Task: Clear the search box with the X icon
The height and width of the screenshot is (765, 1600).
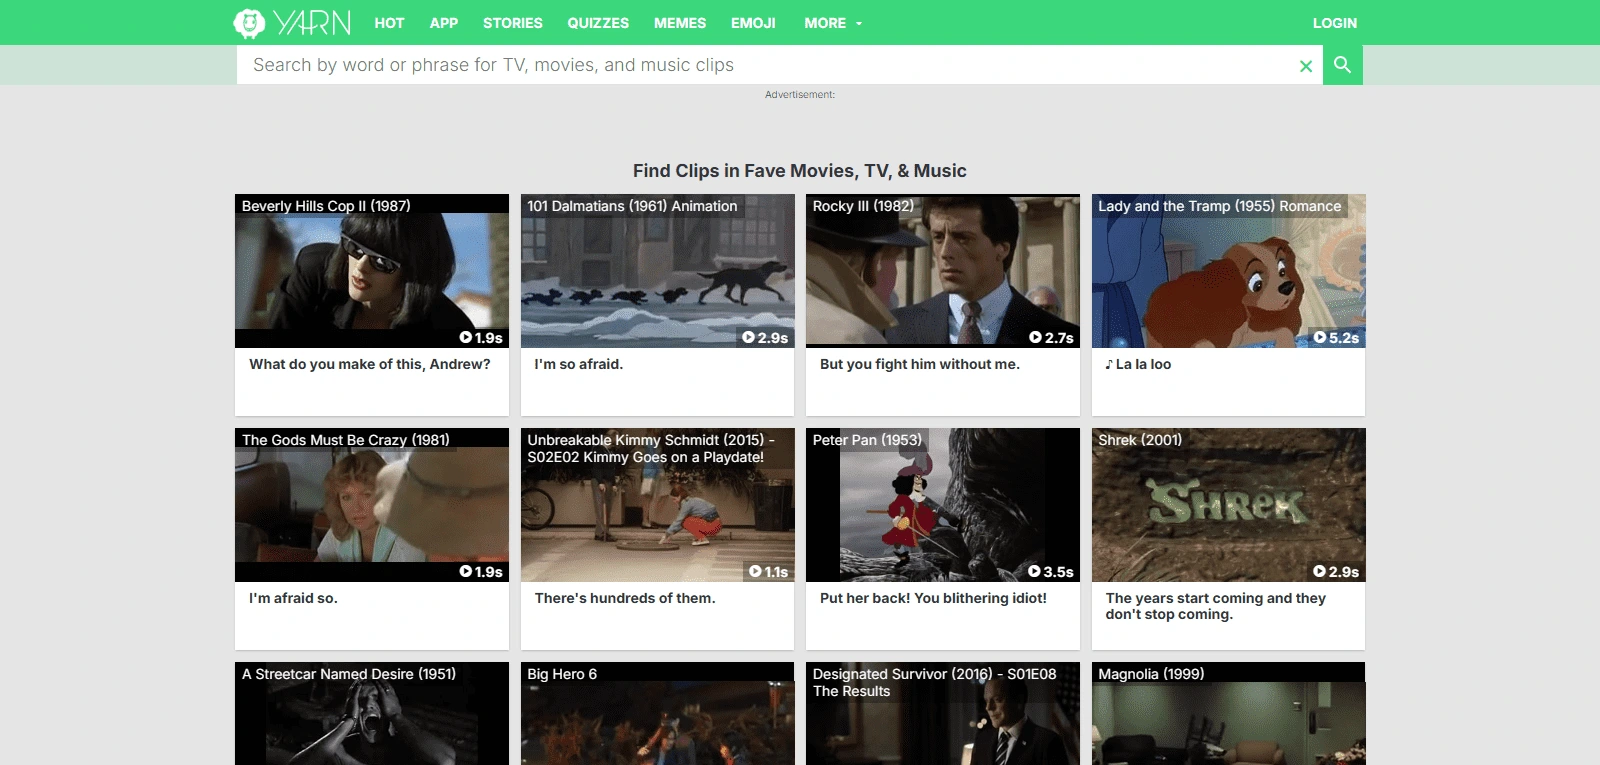Action: click(x=1305, y=66)
